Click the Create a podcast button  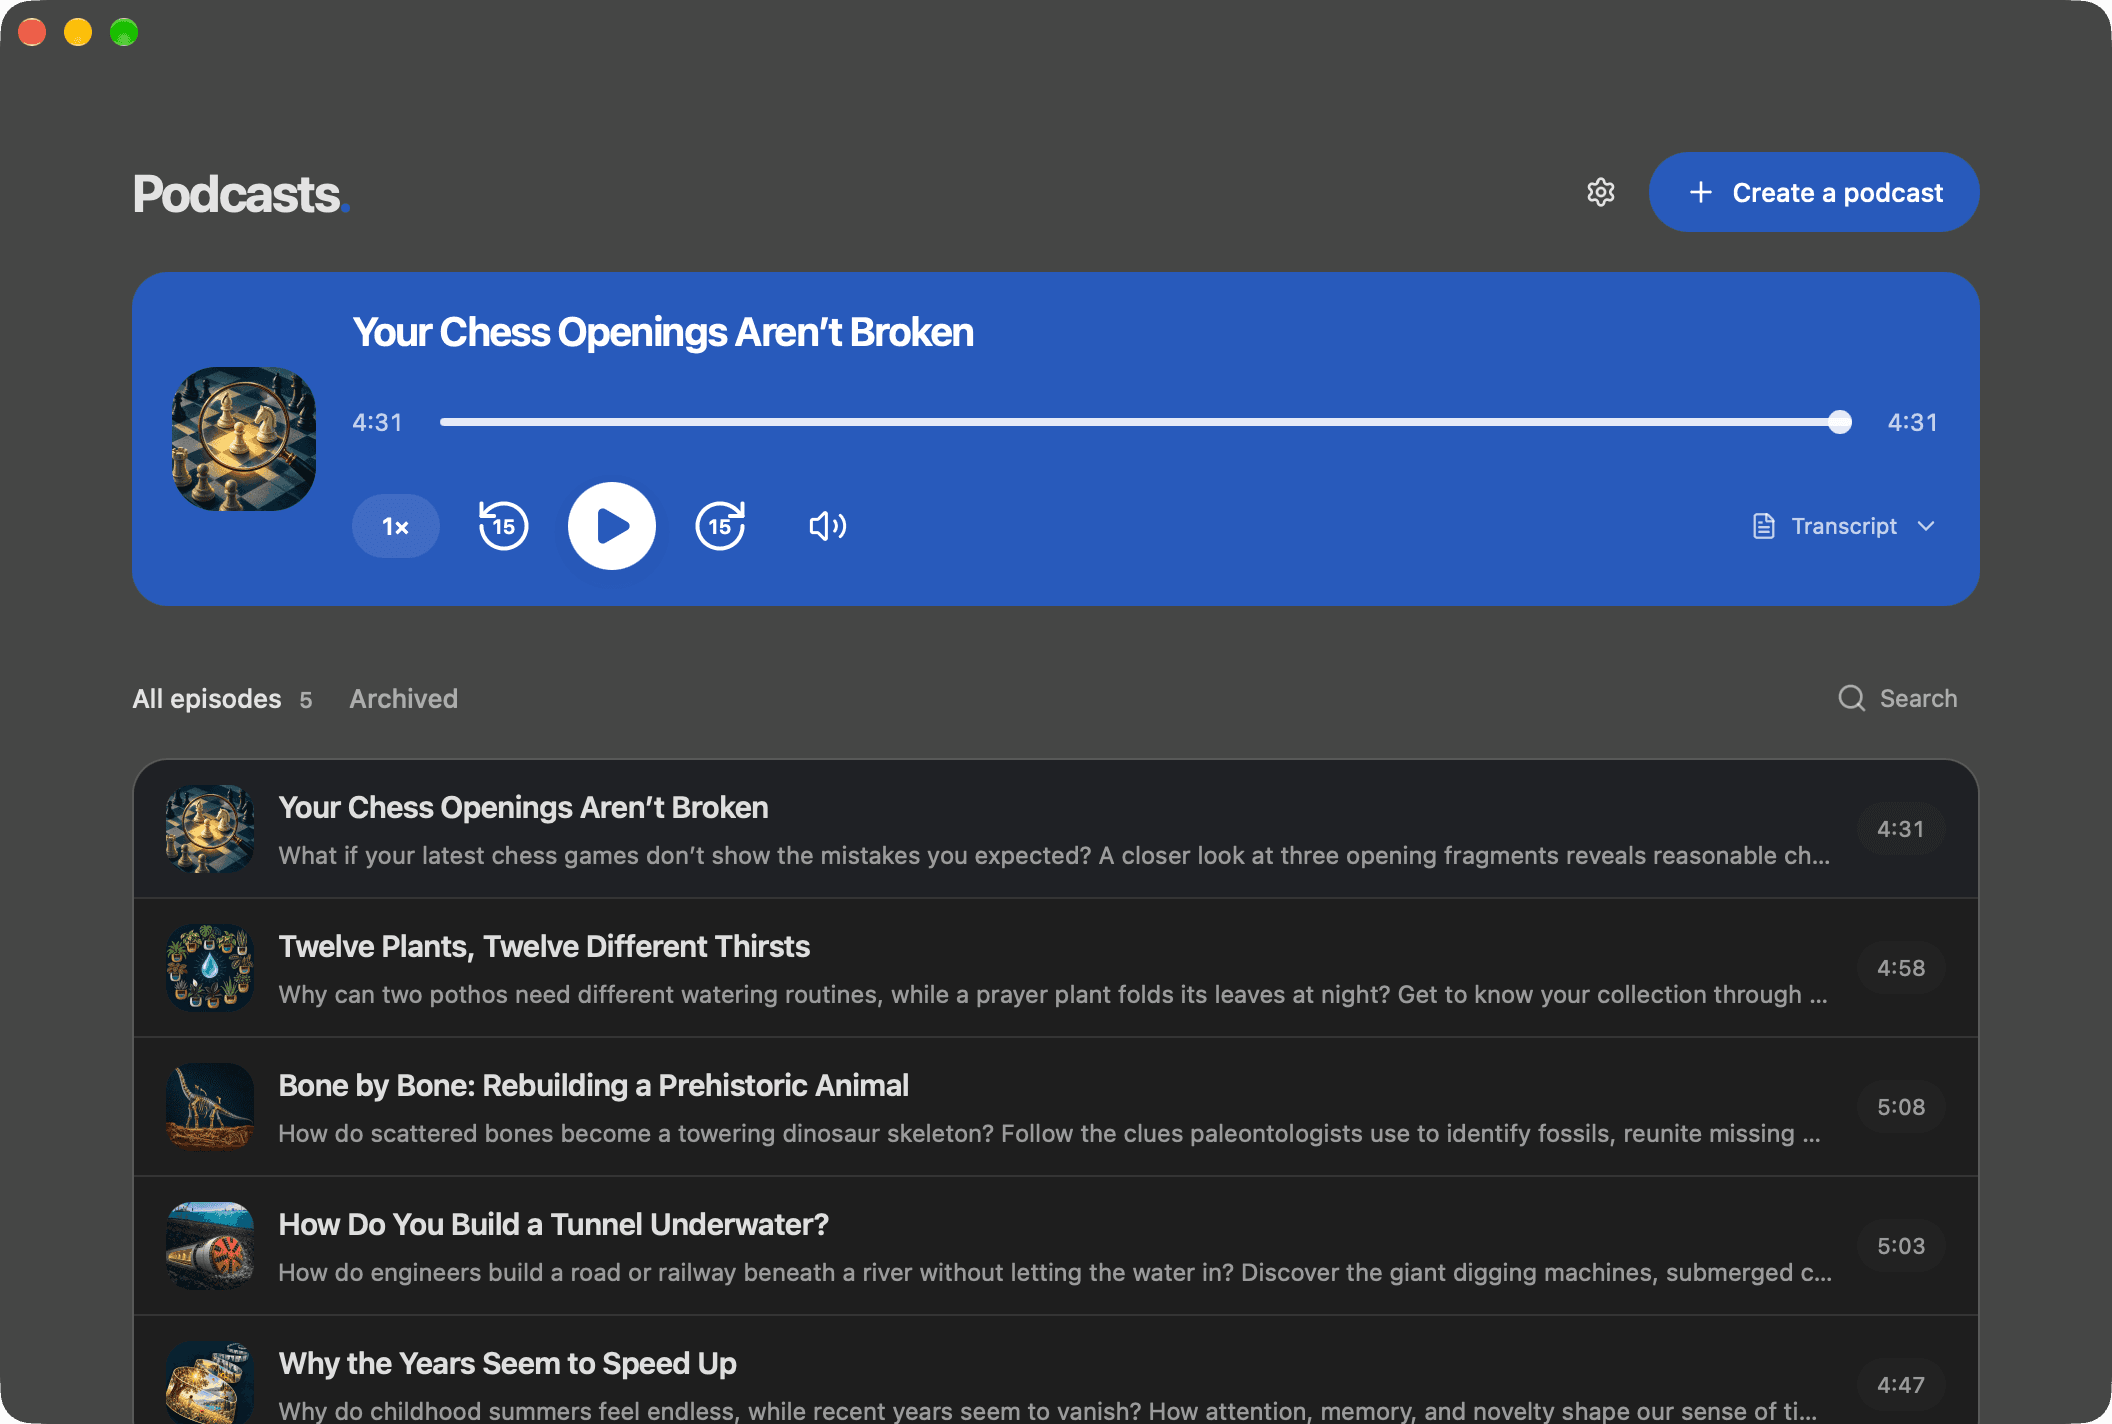coord(1814,192)
